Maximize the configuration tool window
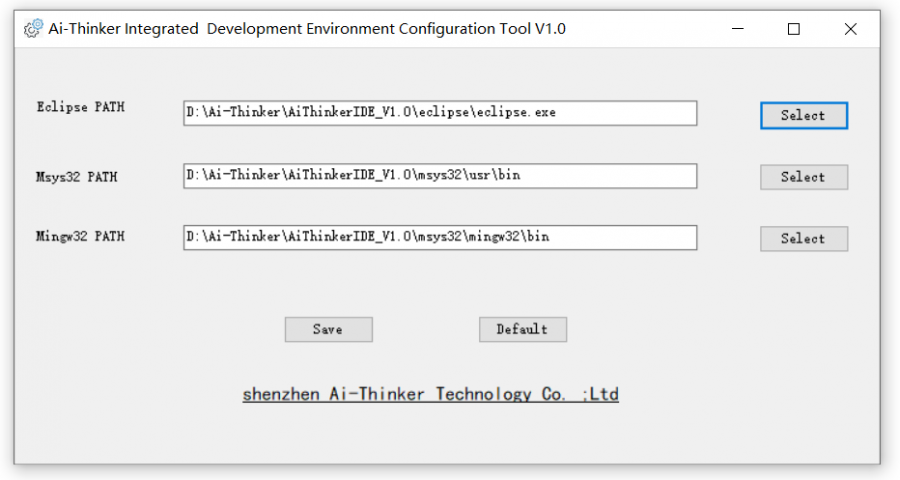The height and width of the screenshot is (480, 900). point(794,29)
